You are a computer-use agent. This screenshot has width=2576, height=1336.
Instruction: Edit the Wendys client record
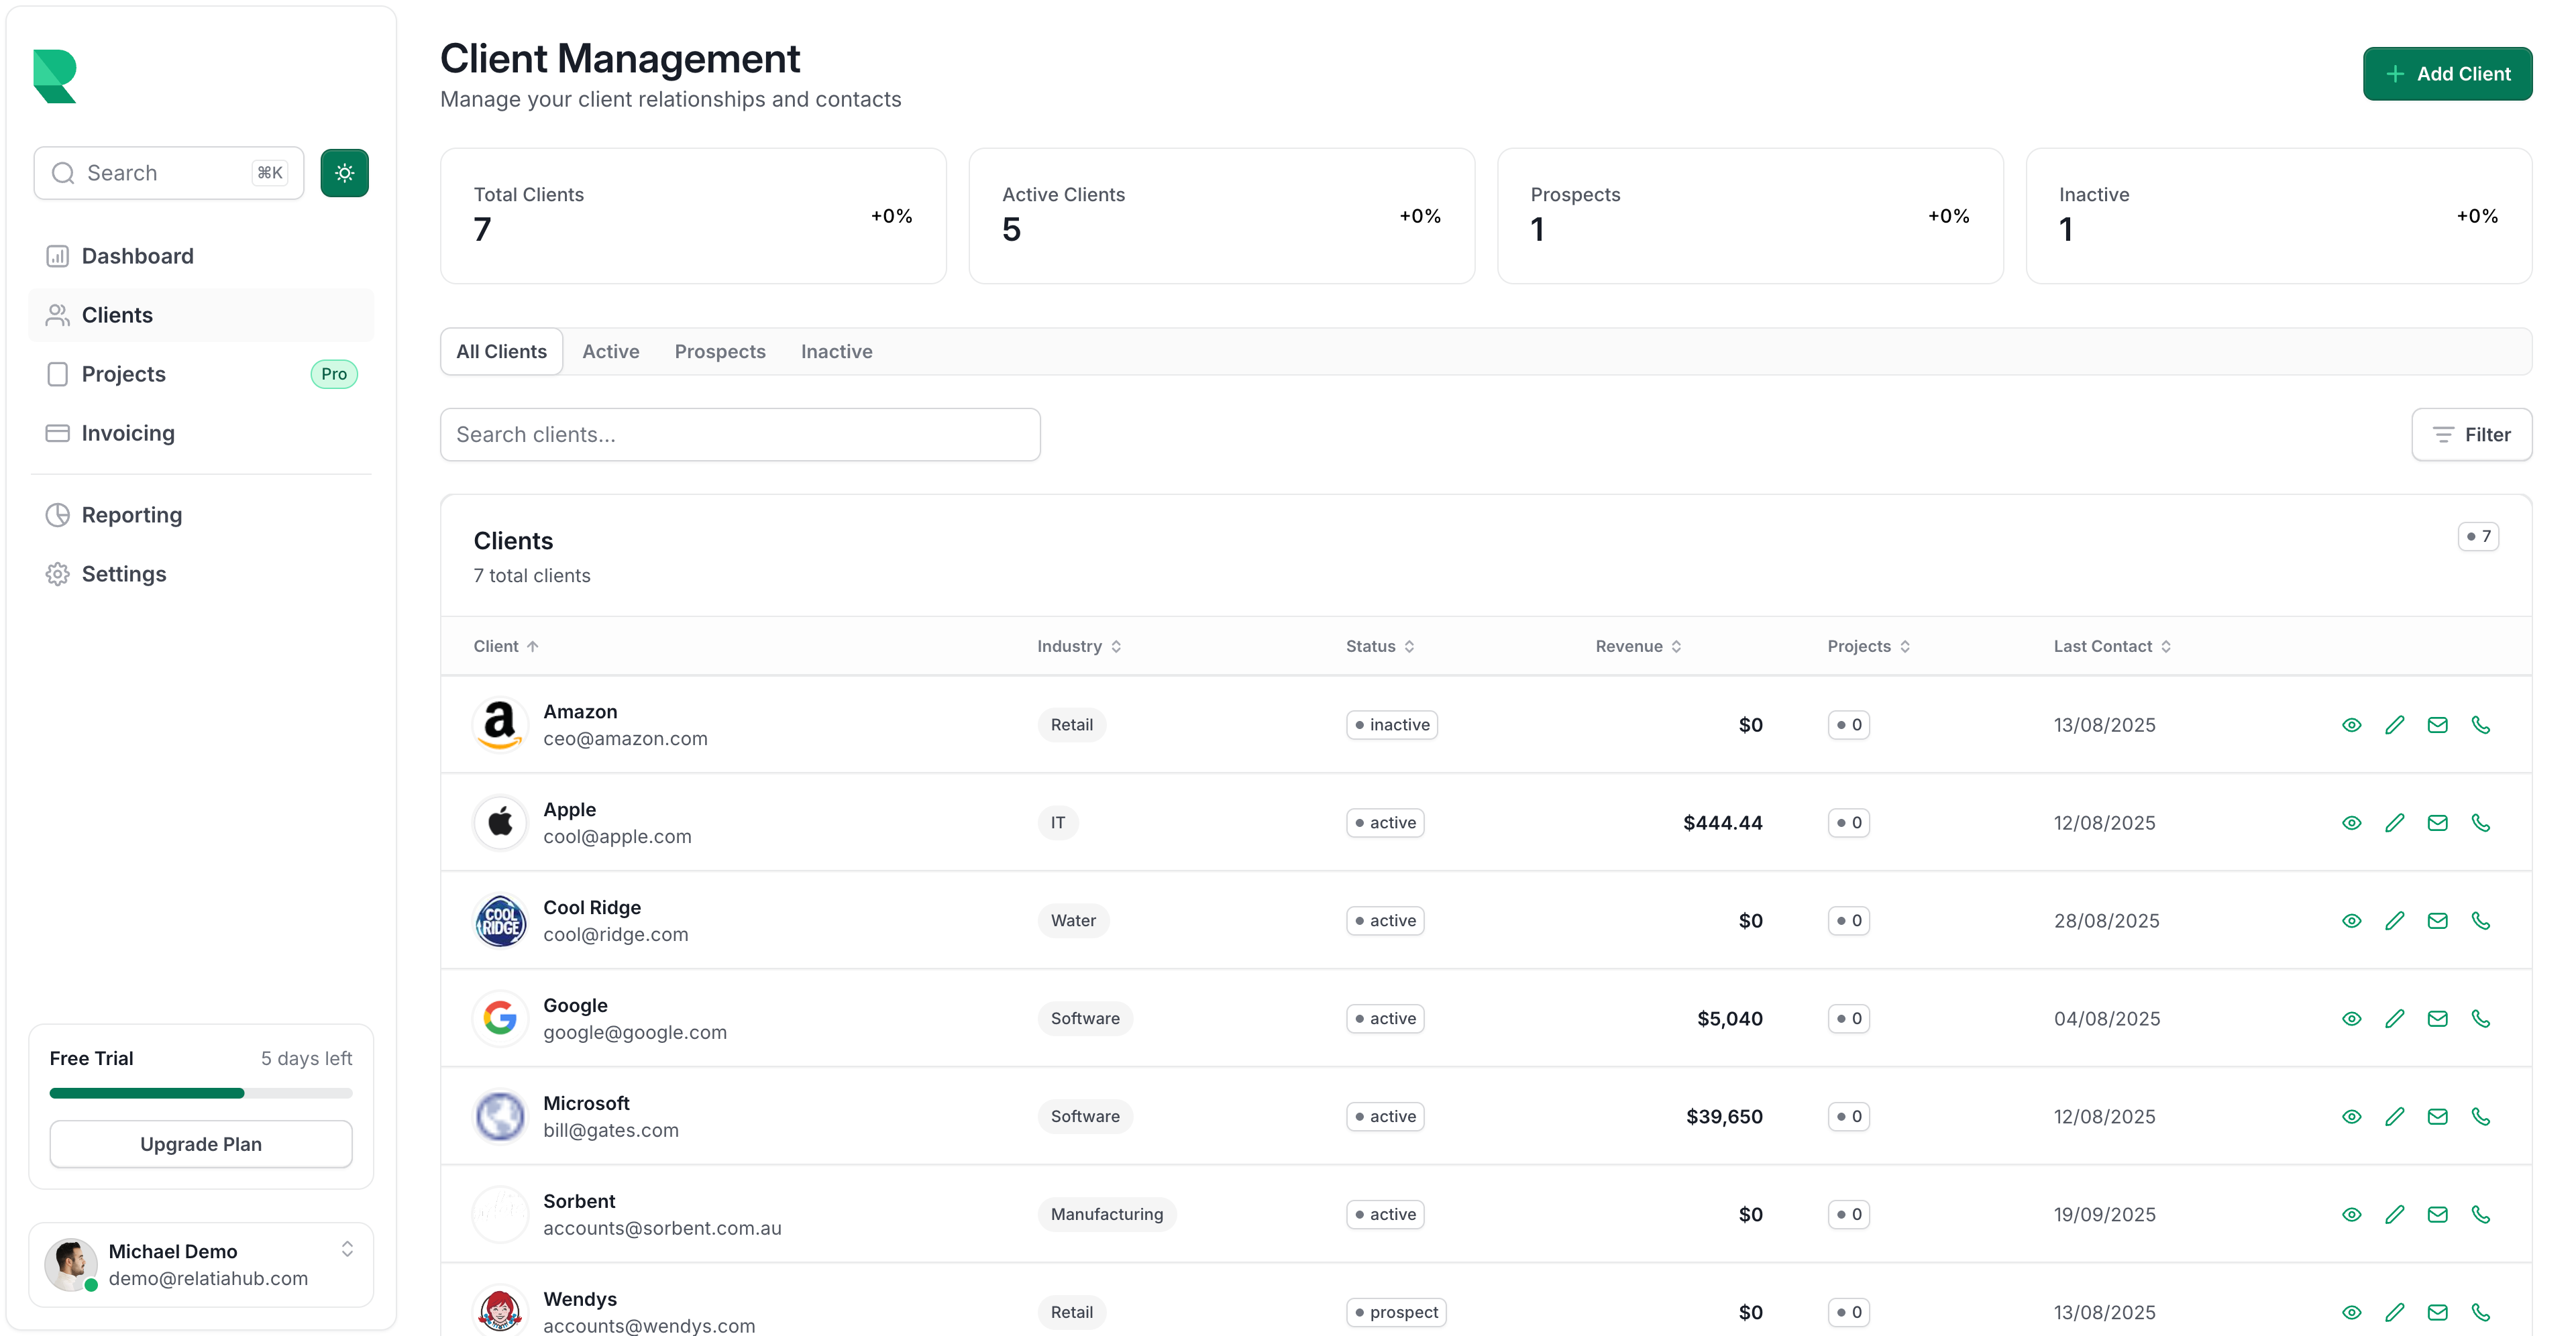(2395, 1313)
